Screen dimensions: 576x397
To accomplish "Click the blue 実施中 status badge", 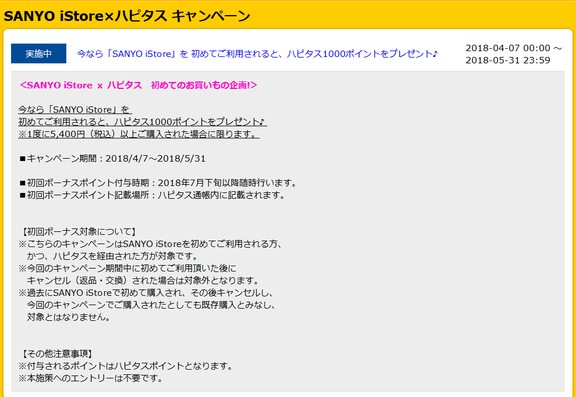I will point(39,54).
